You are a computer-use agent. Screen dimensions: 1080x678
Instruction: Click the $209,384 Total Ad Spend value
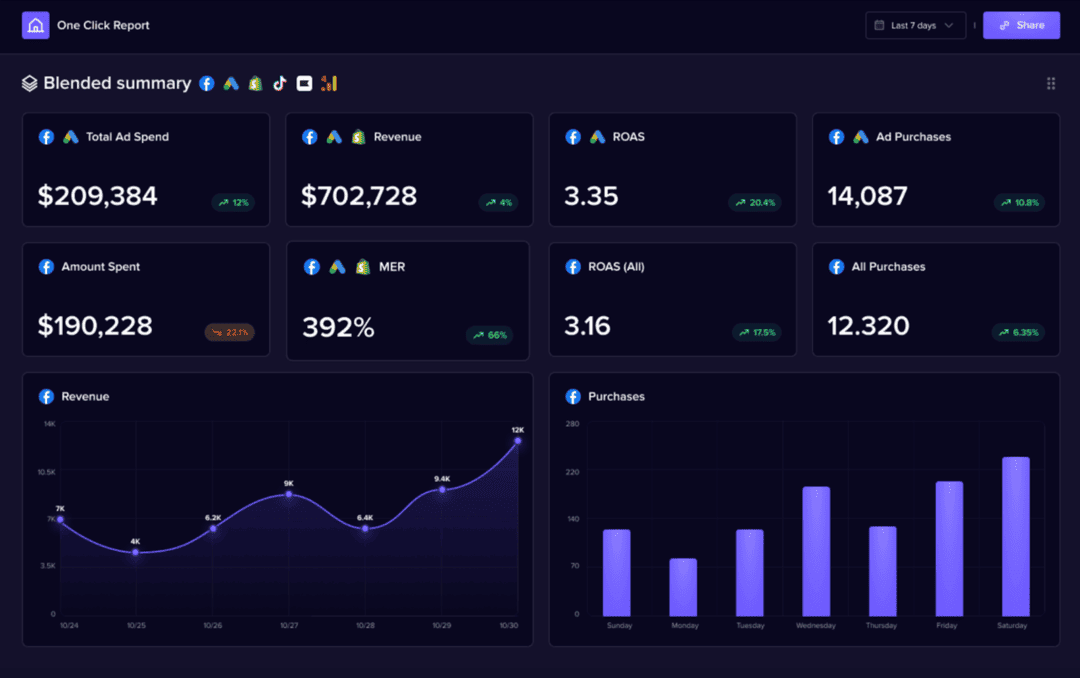click(x=98, y=196)
